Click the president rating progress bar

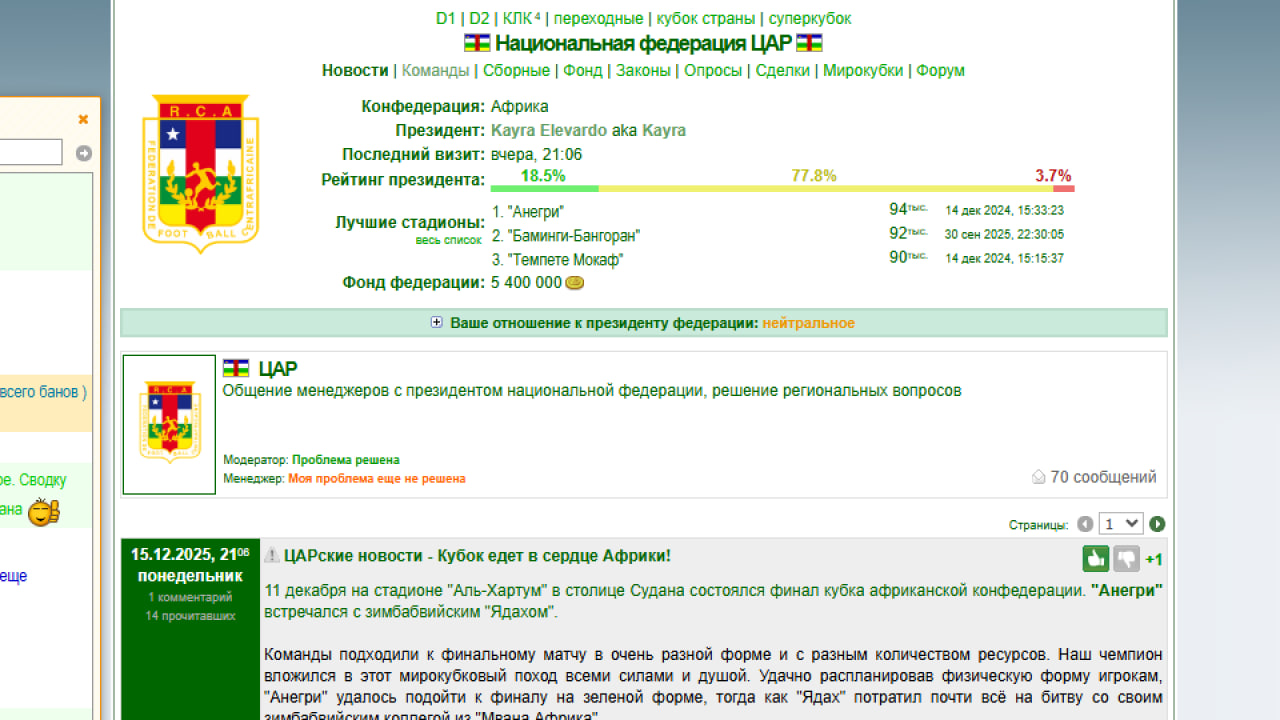point(780,188)
